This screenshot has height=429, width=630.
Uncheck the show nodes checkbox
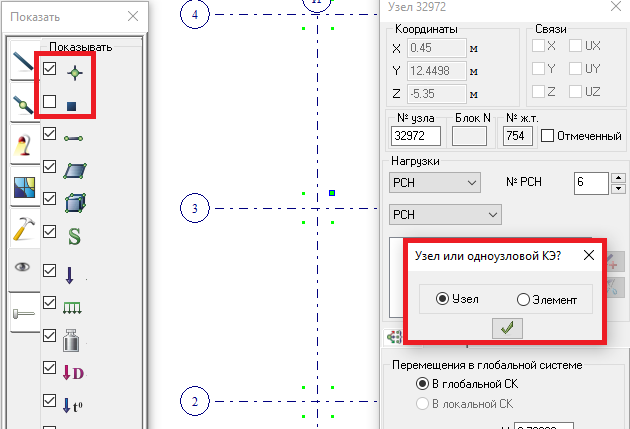pyautogui.click(x=50, y=69)
